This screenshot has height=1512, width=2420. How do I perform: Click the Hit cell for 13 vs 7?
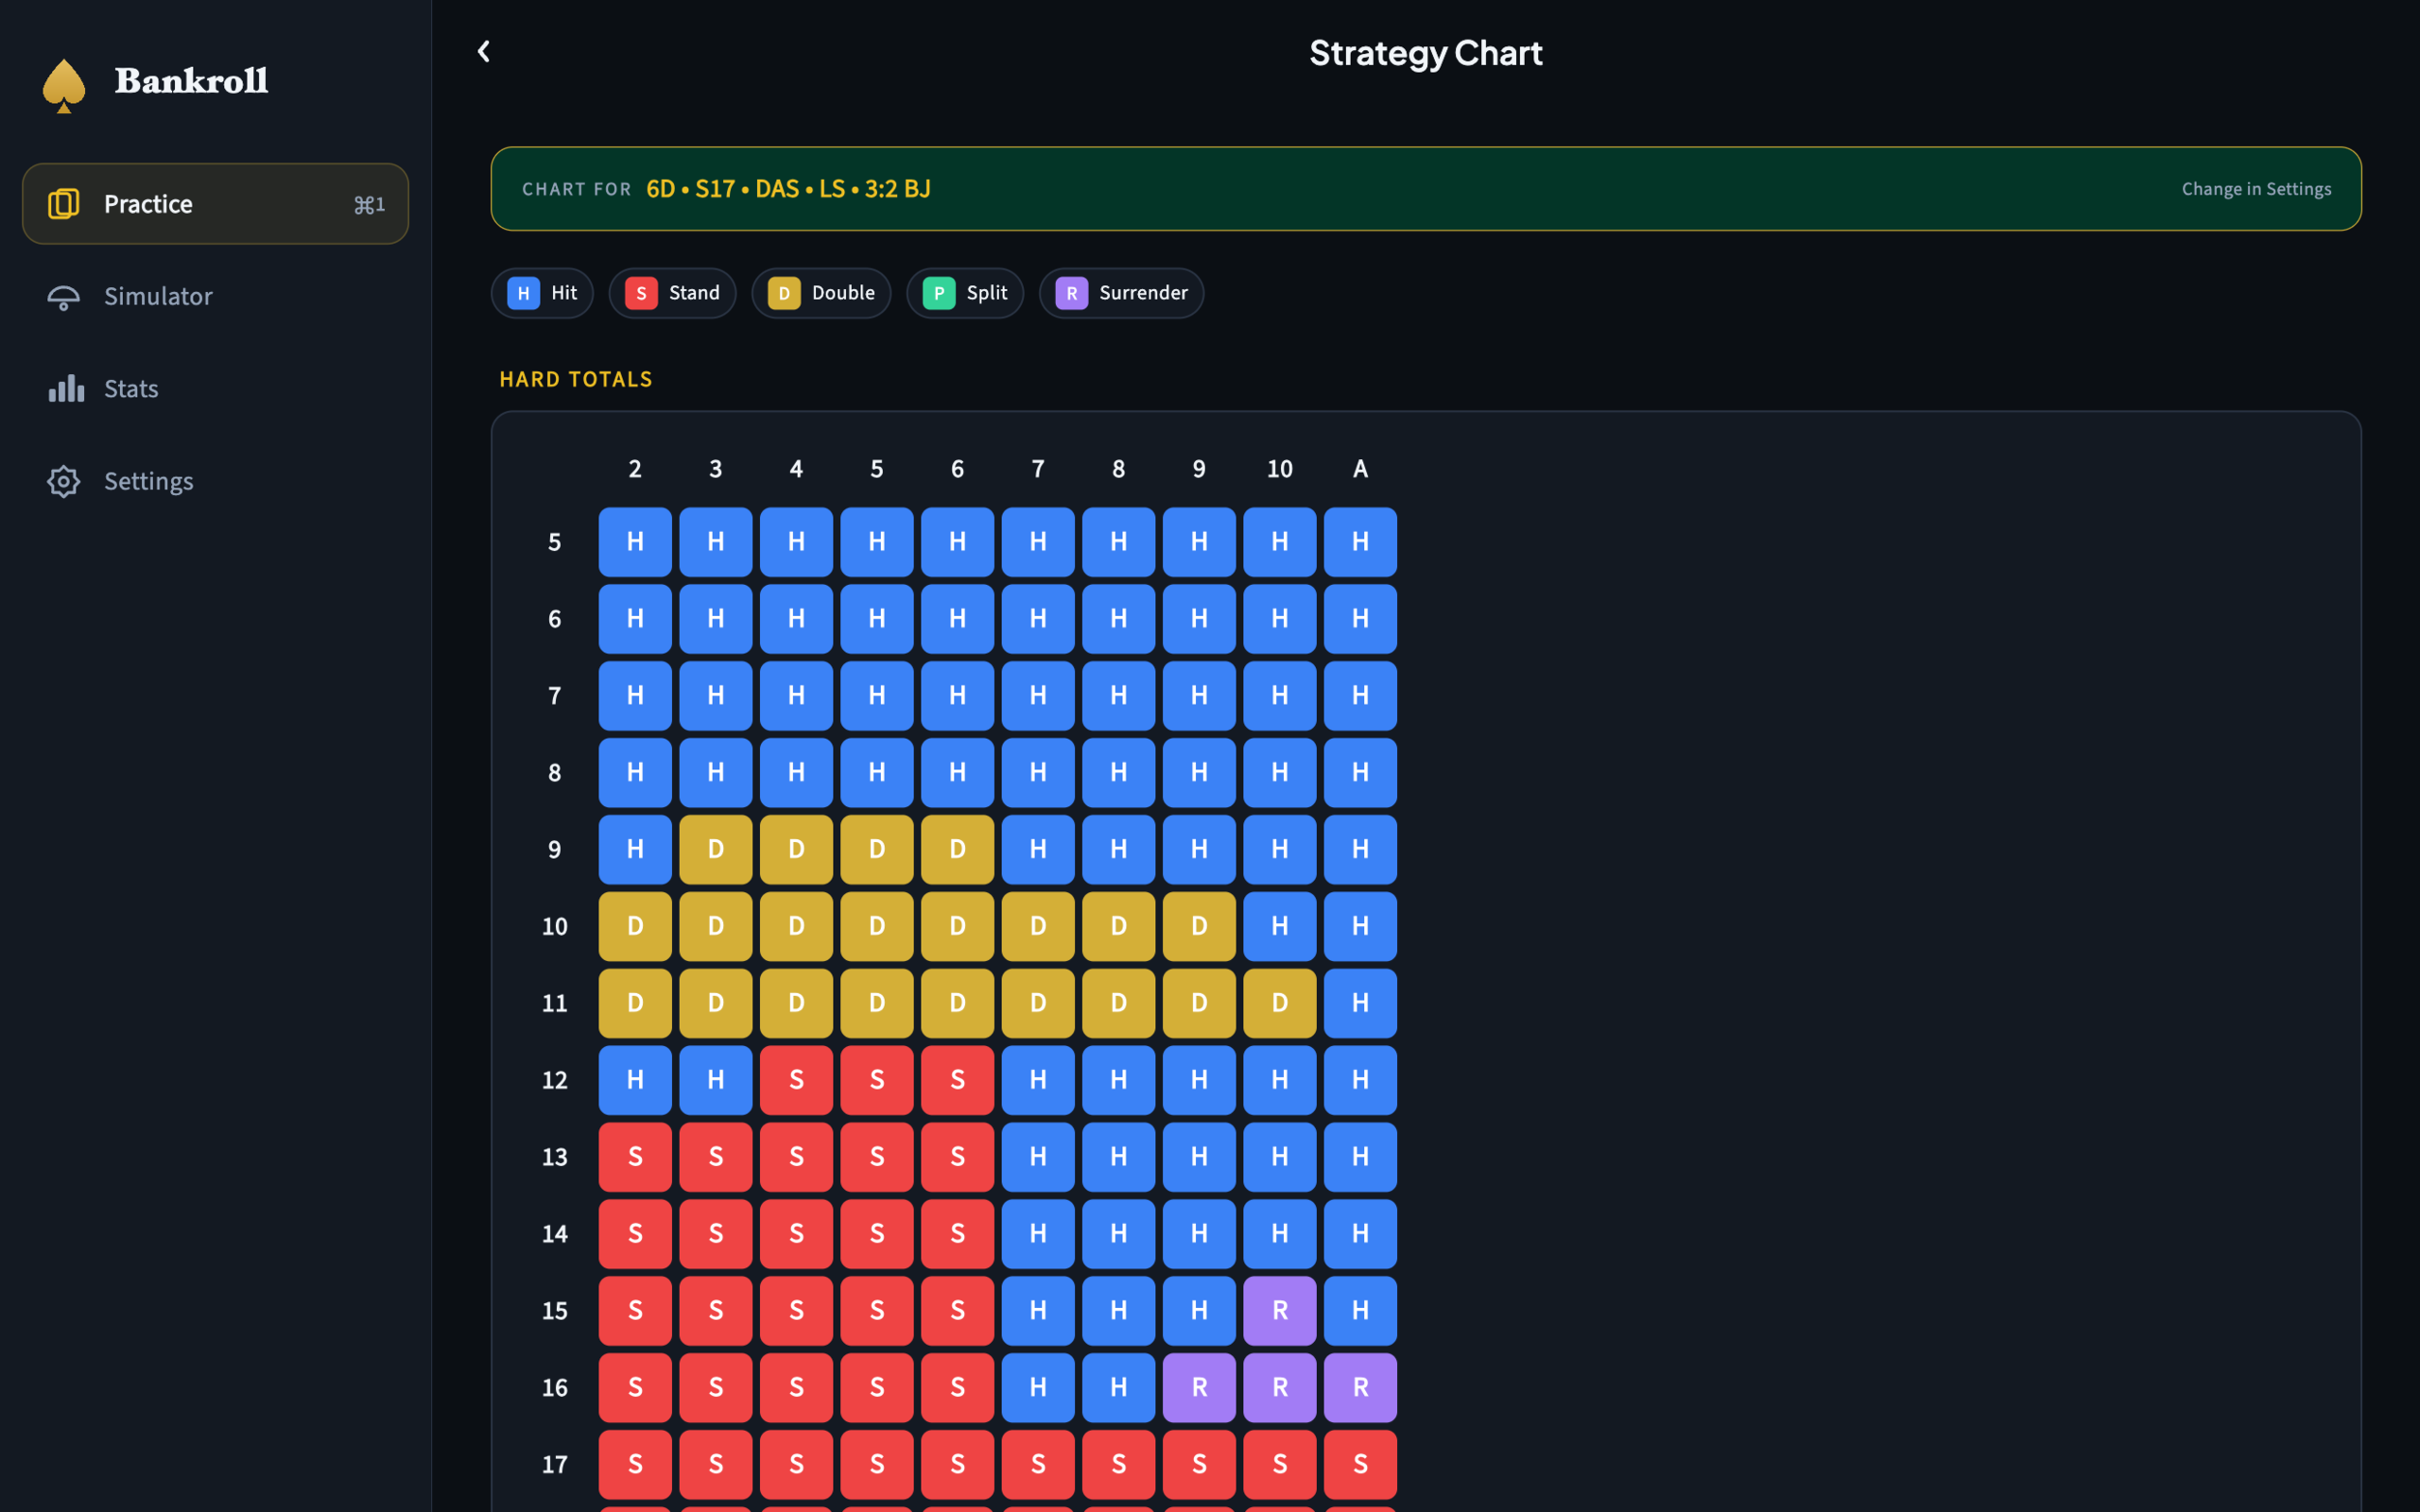coord(1038,1158)
